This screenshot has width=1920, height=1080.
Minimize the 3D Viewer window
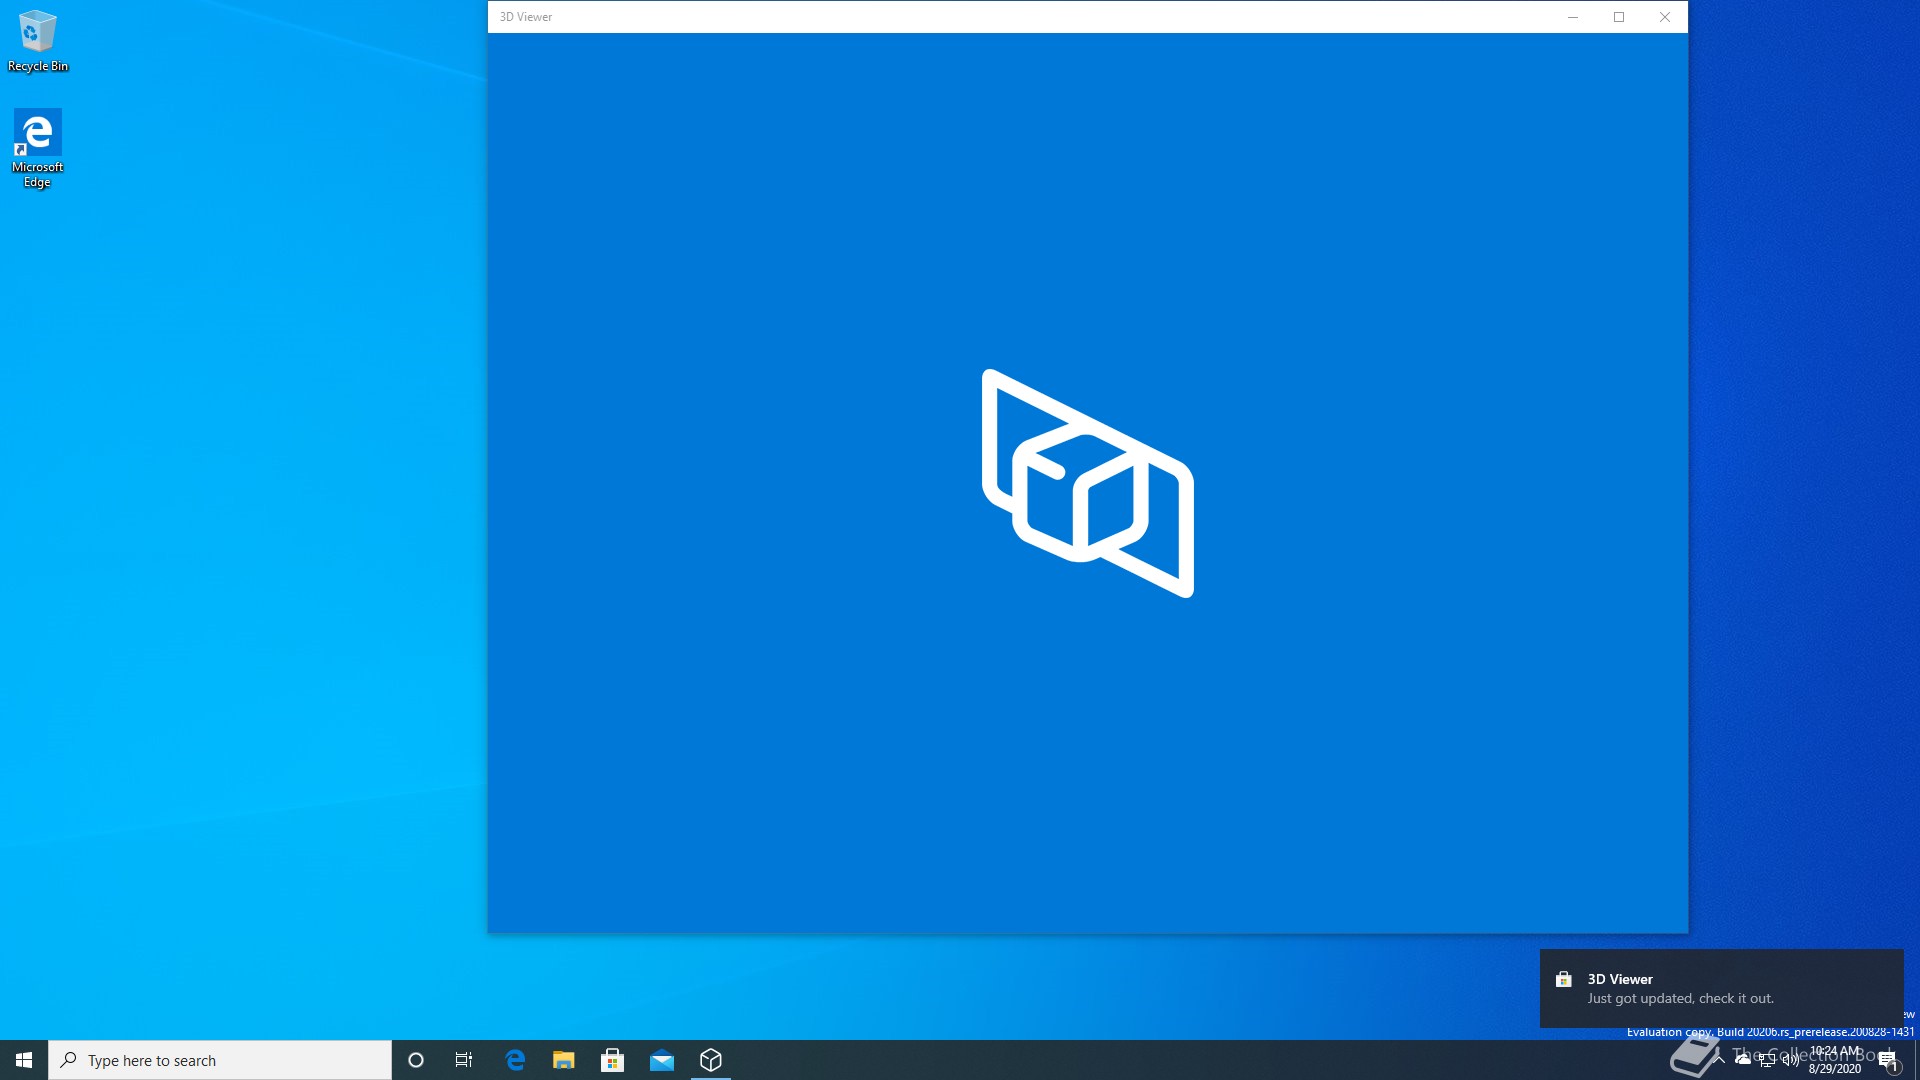(1573, 17)
